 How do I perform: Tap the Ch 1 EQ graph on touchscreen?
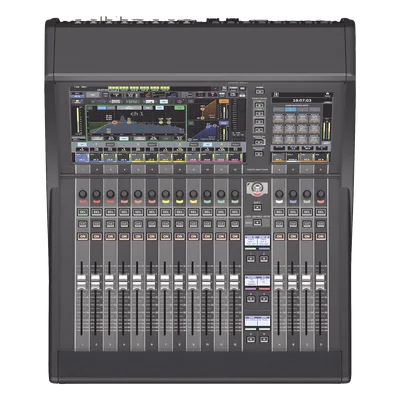pos(136,124)
